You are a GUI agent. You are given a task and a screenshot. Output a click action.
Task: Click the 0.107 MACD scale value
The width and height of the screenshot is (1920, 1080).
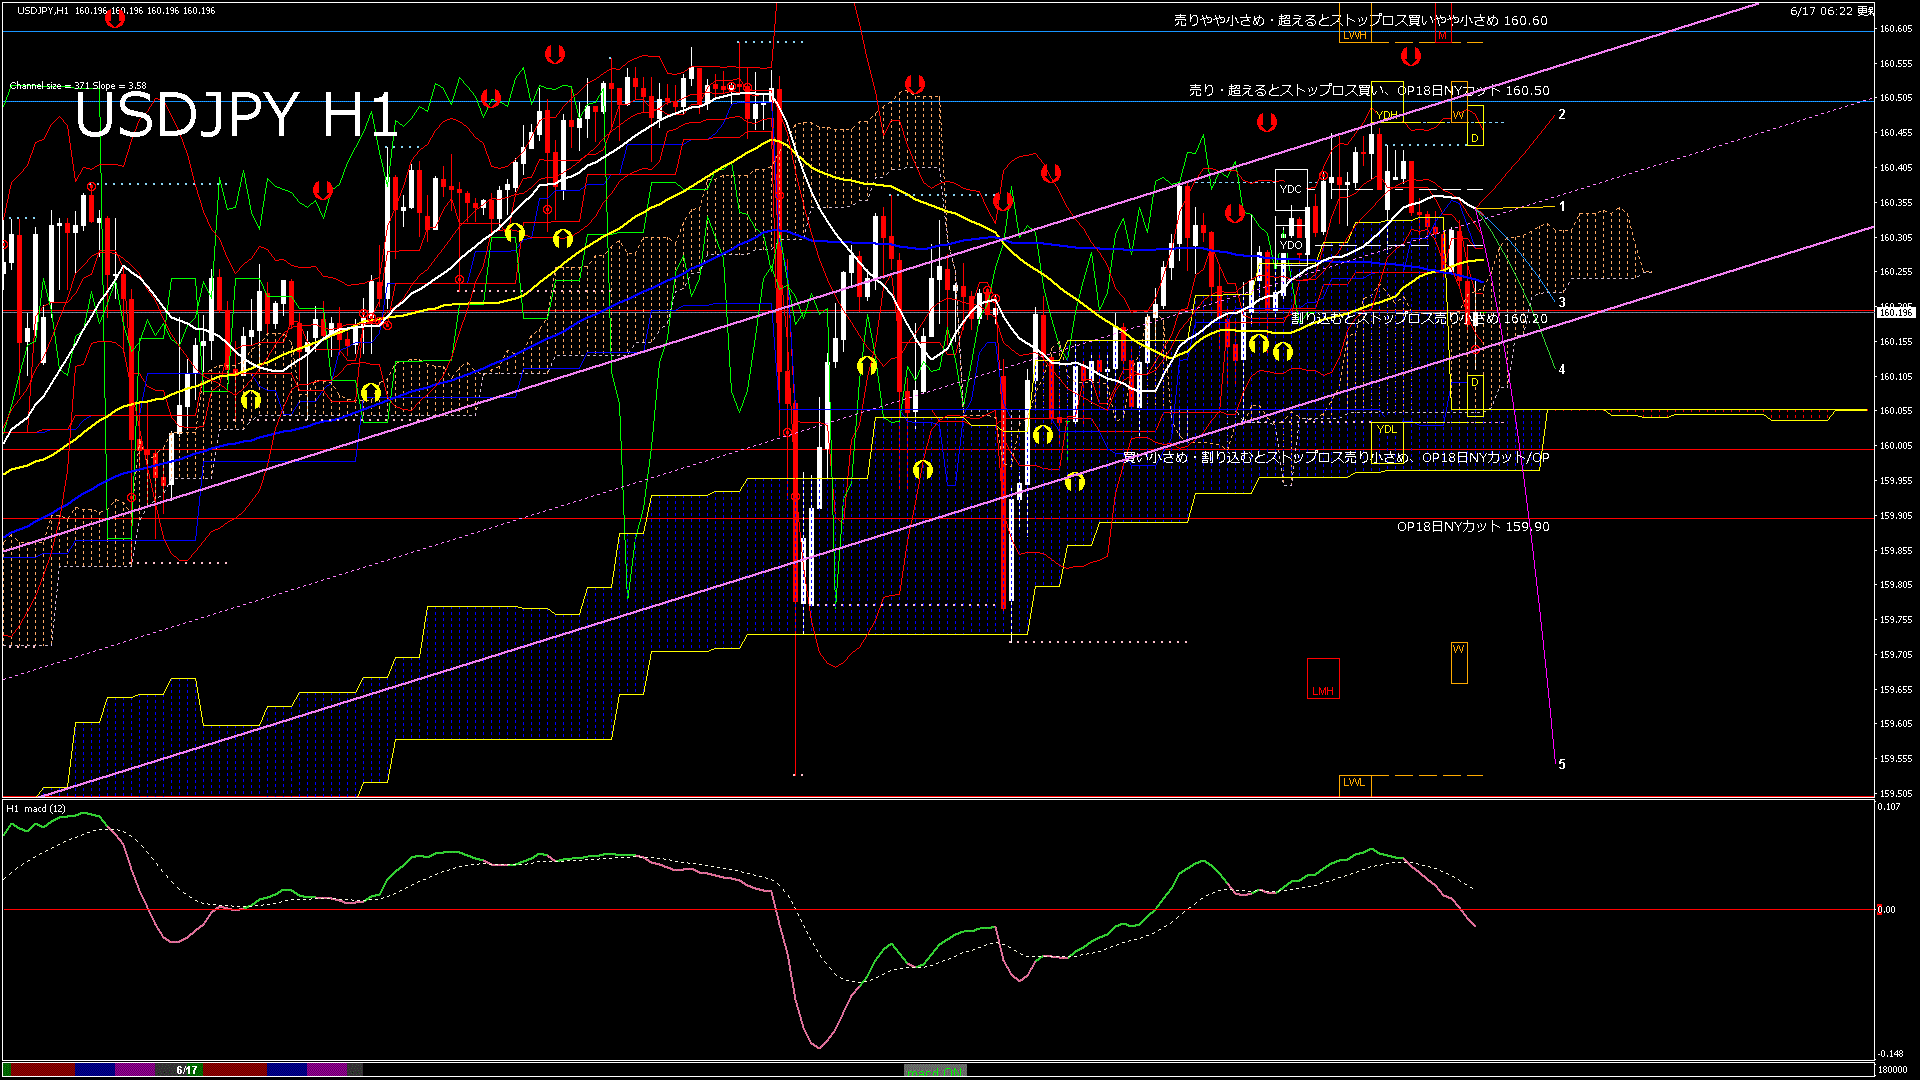tap(1889, 807)
